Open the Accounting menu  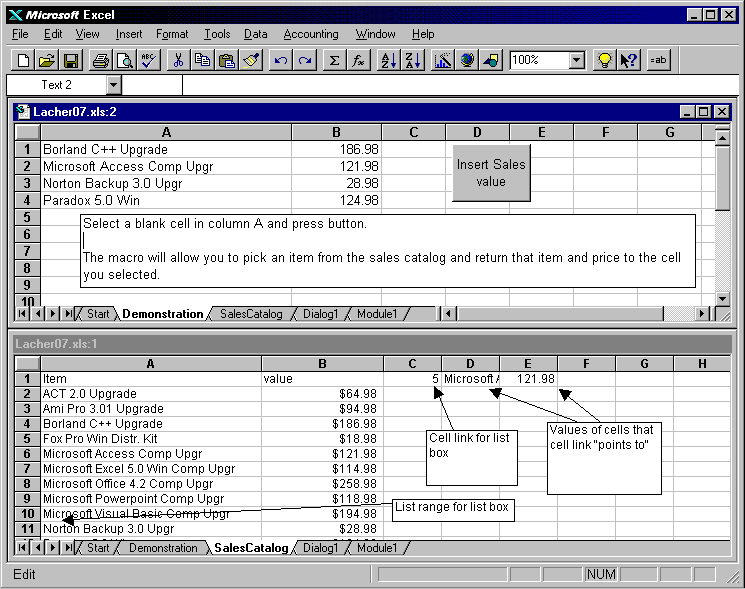(311, 34)
